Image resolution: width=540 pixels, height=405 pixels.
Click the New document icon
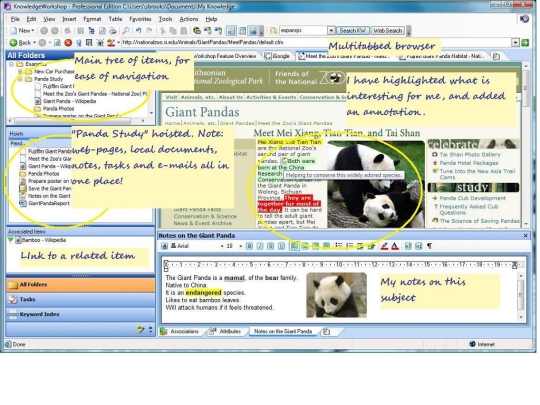tap(13, 31)
